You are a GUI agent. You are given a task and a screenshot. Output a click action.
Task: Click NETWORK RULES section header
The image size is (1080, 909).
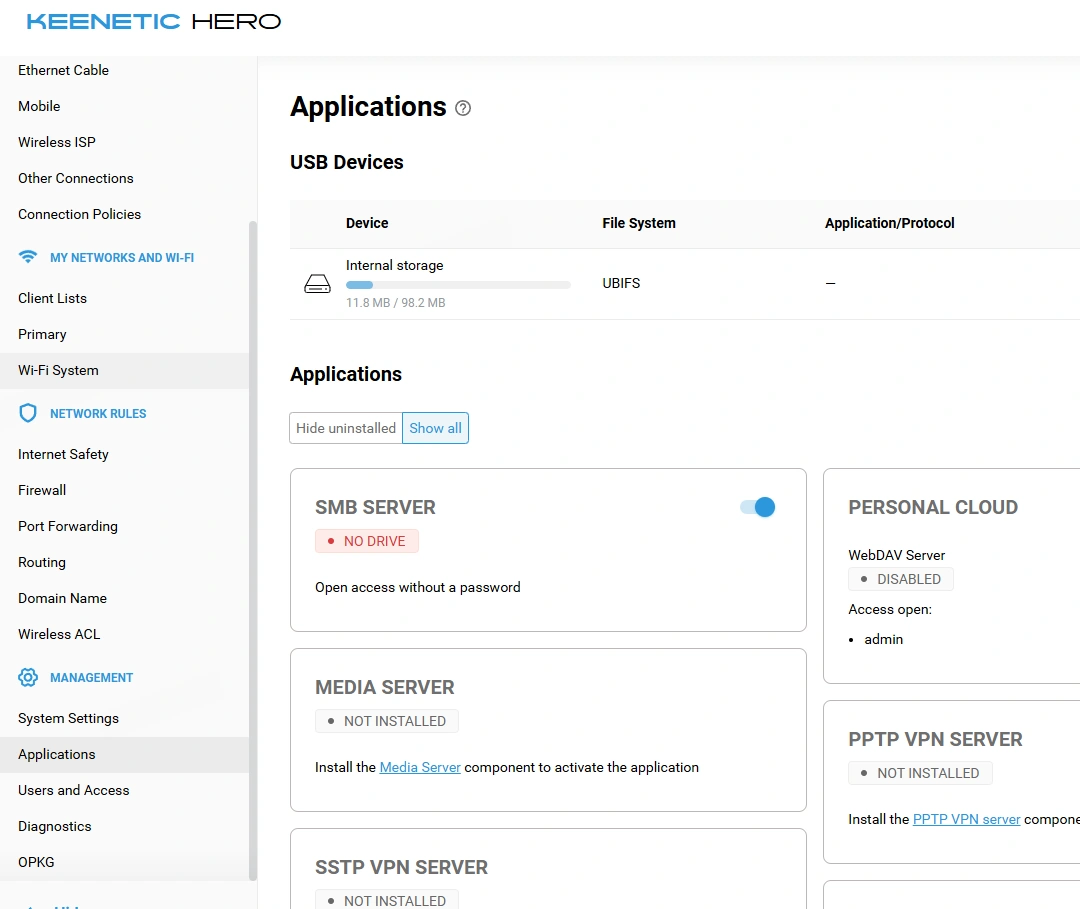98,414
